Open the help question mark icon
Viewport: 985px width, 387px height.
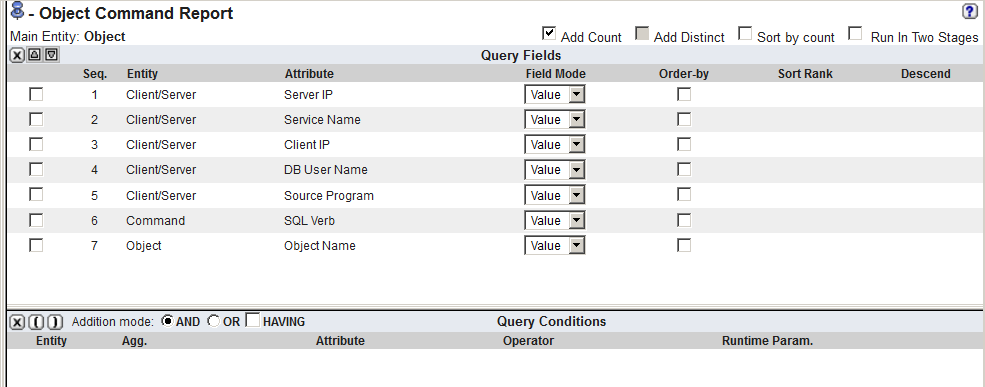coord(969,11)
